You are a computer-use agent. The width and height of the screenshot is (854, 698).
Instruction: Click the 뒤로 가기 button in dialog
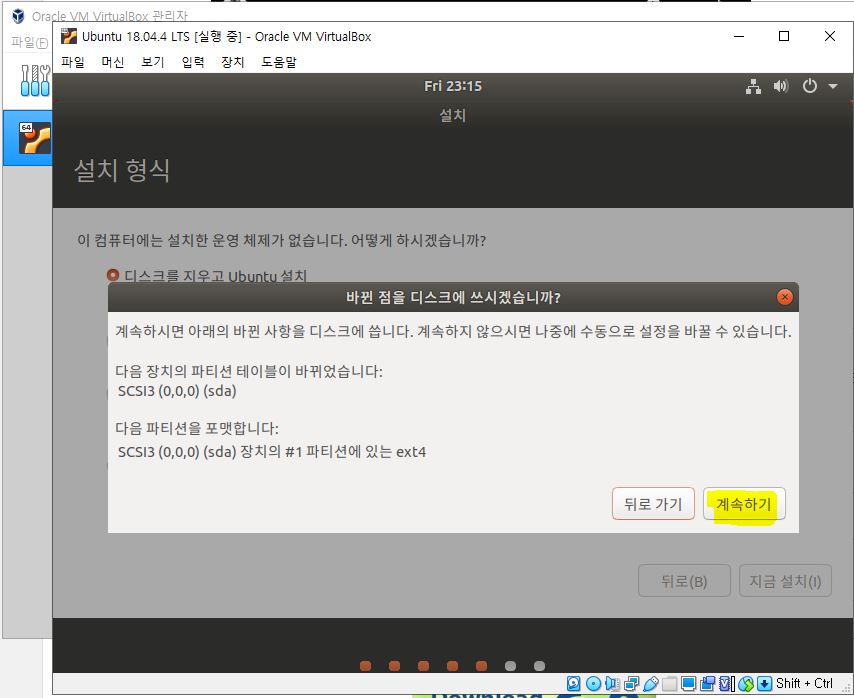[653, 504]
